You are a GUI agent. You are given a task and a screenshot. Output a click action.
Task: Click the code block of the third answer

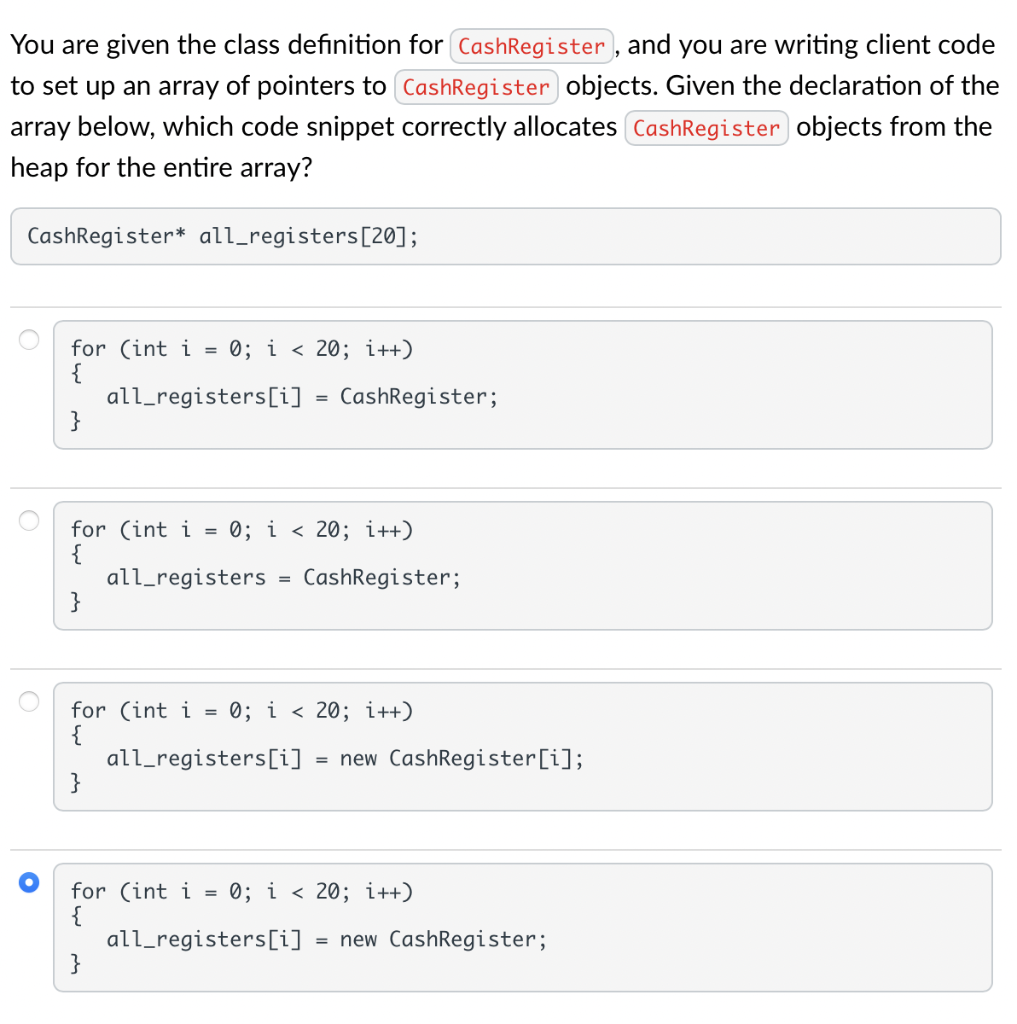pyautogui.click(x=520, y=746)
